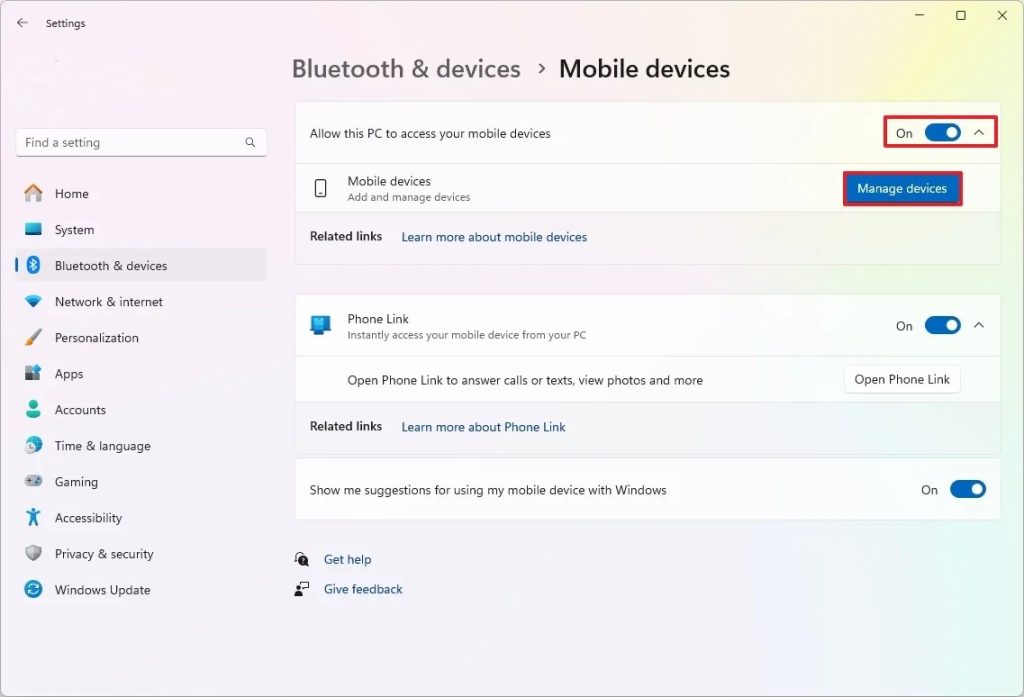1024x697 pixels.
Task: Click the Accessibility figure icon
Action: [x=33, y=518]
